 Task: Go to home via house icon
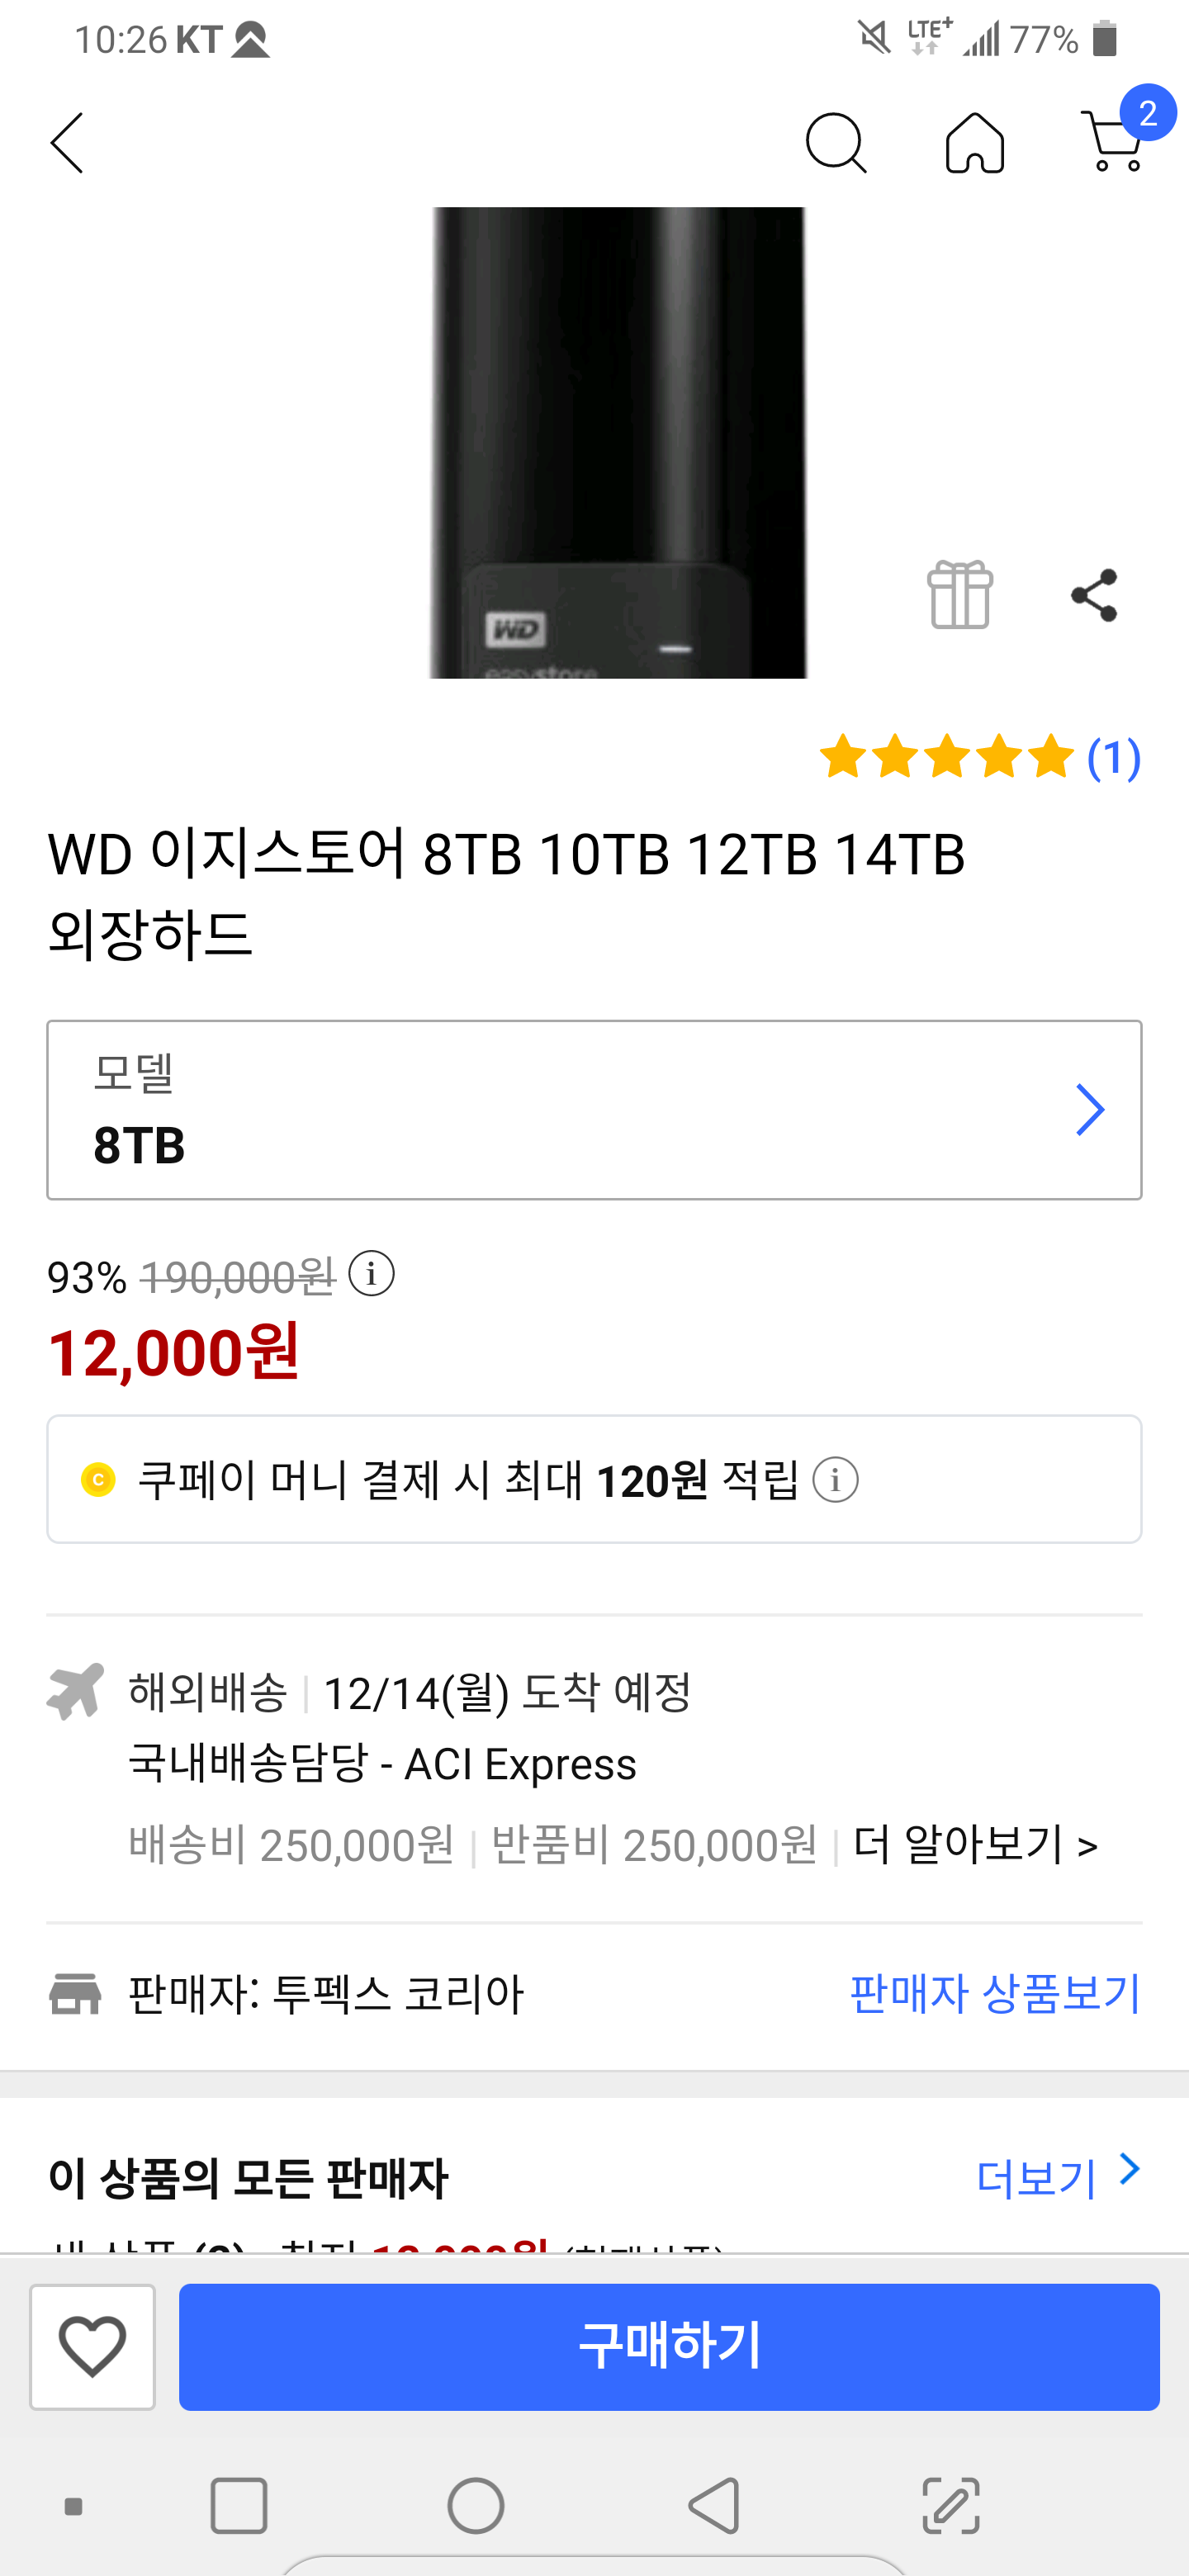coord(974,143)
